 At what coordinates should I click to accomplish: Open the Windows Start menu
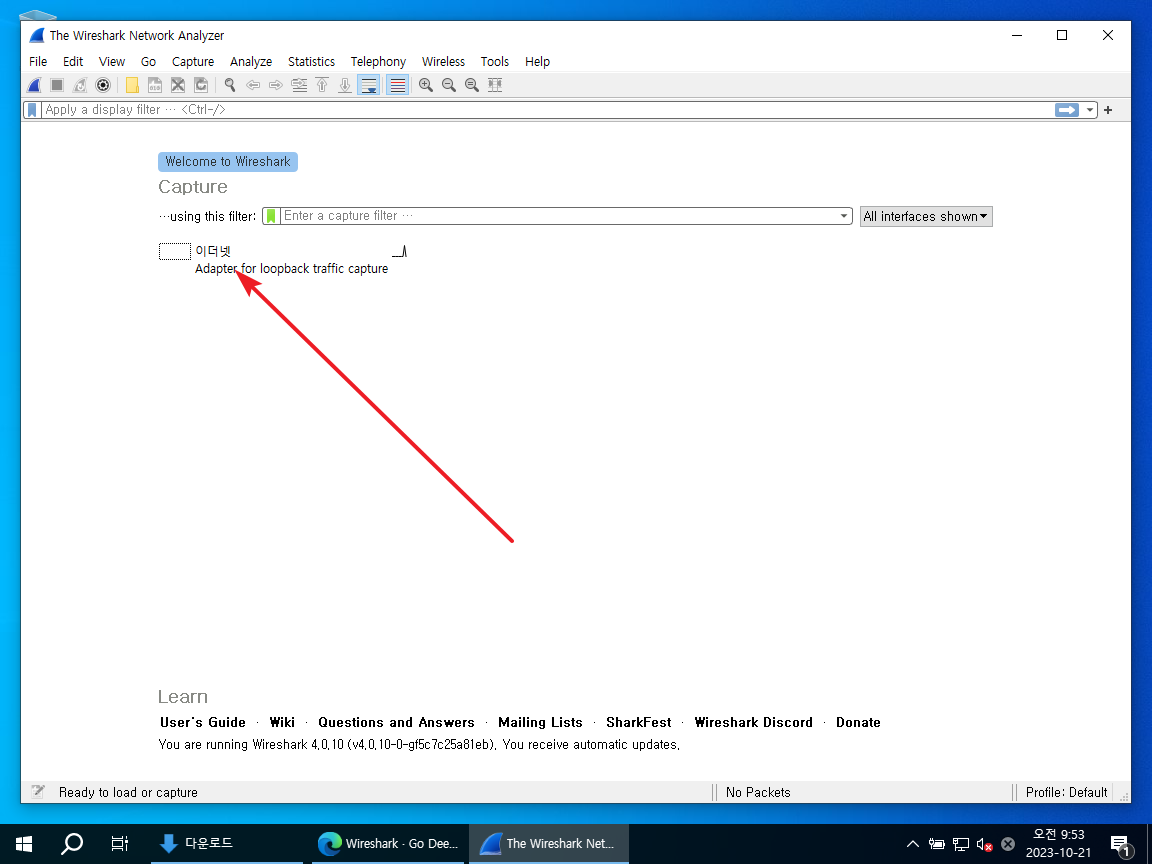24,843
